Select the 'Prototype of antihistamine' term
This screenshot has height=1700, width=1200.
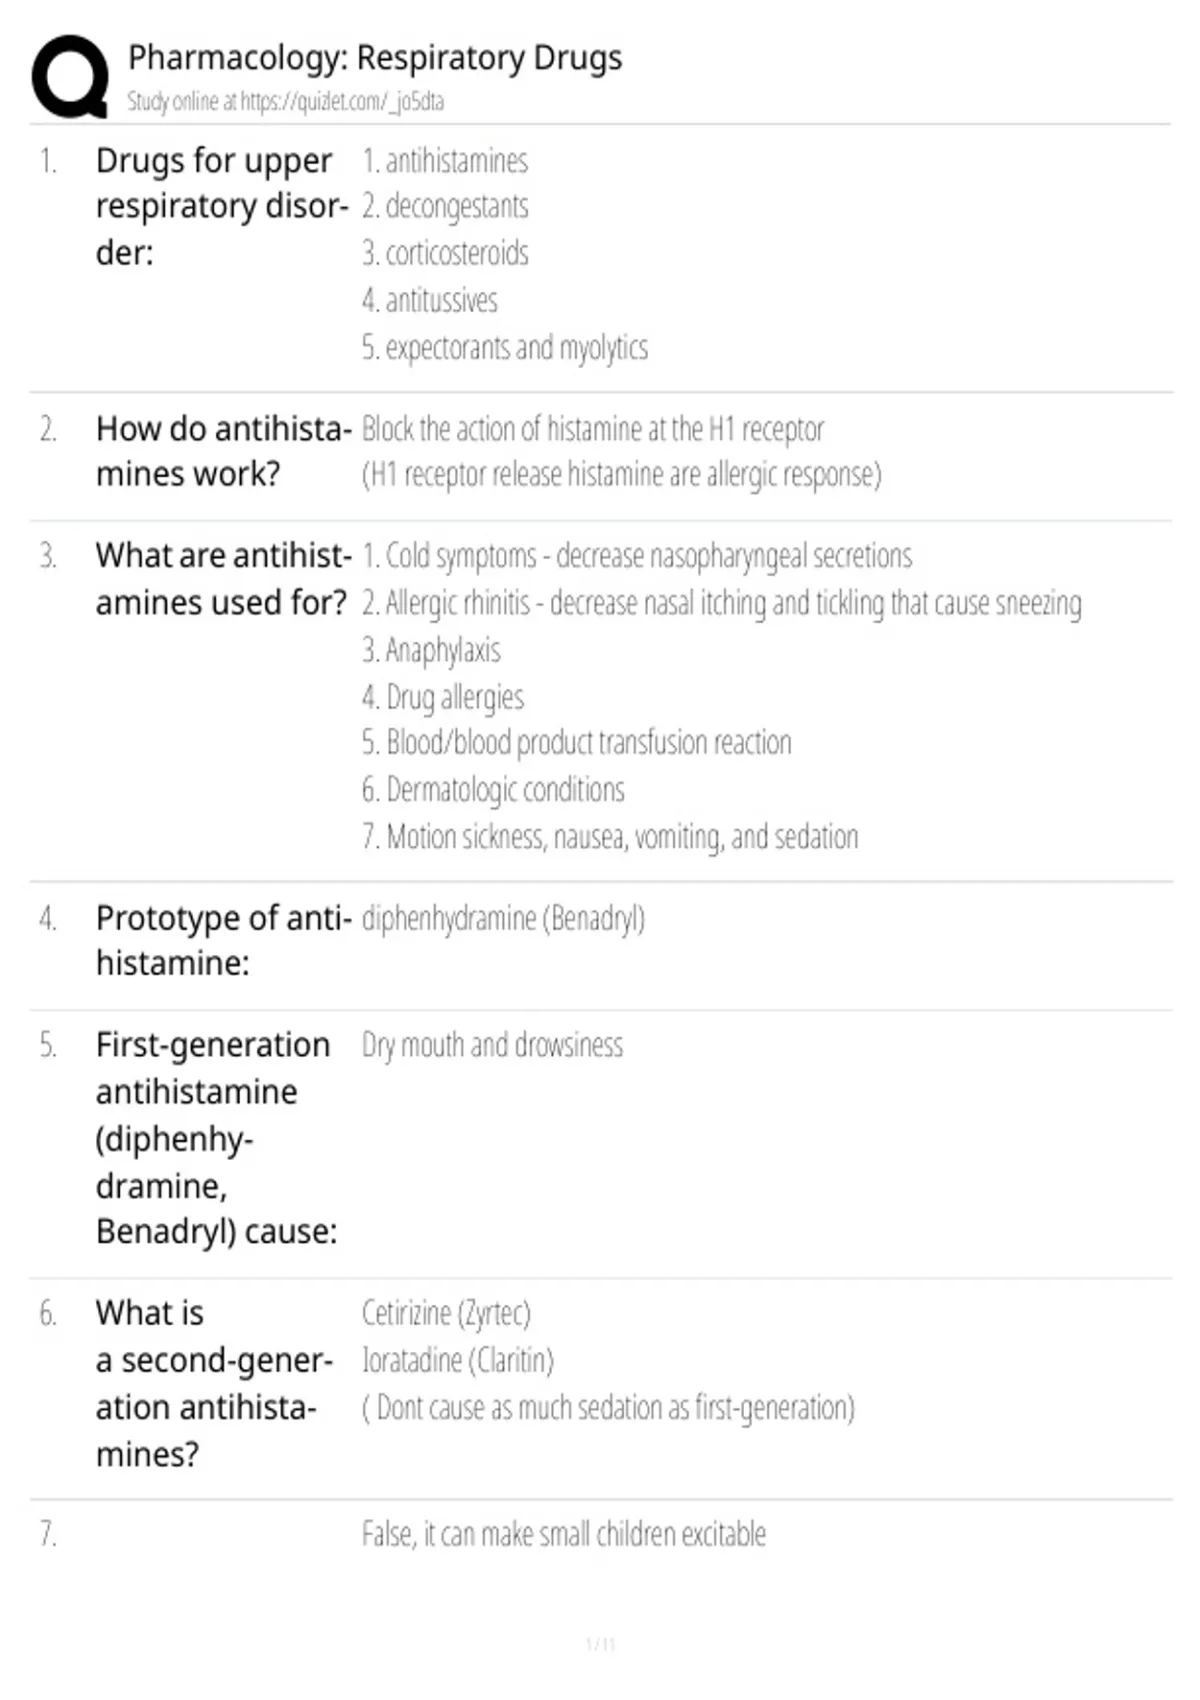pyautogui.click(x=223, y=940)
